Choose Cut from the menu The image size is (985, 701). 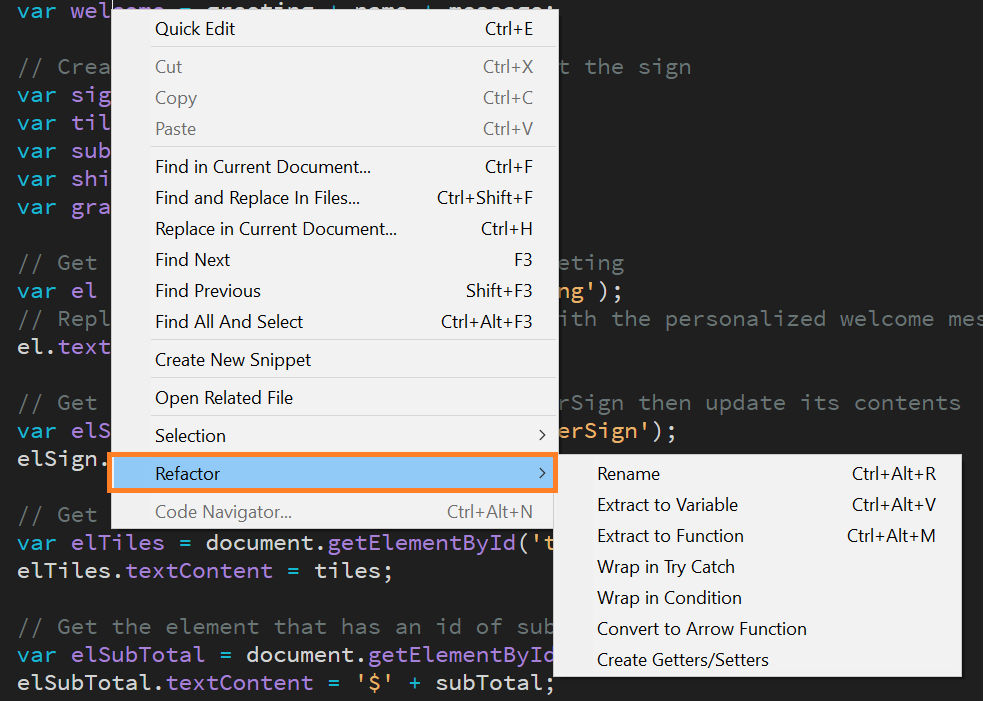pos(168,66)
